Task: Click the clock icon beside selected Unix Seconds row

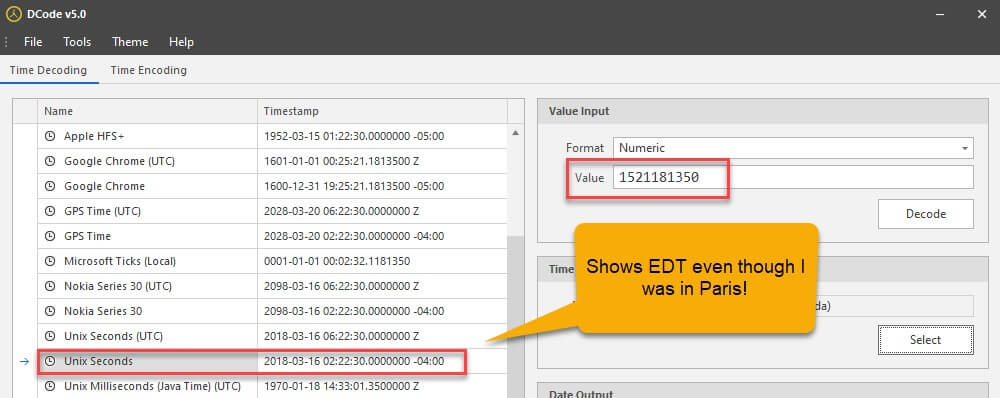Action: (50, 361)
